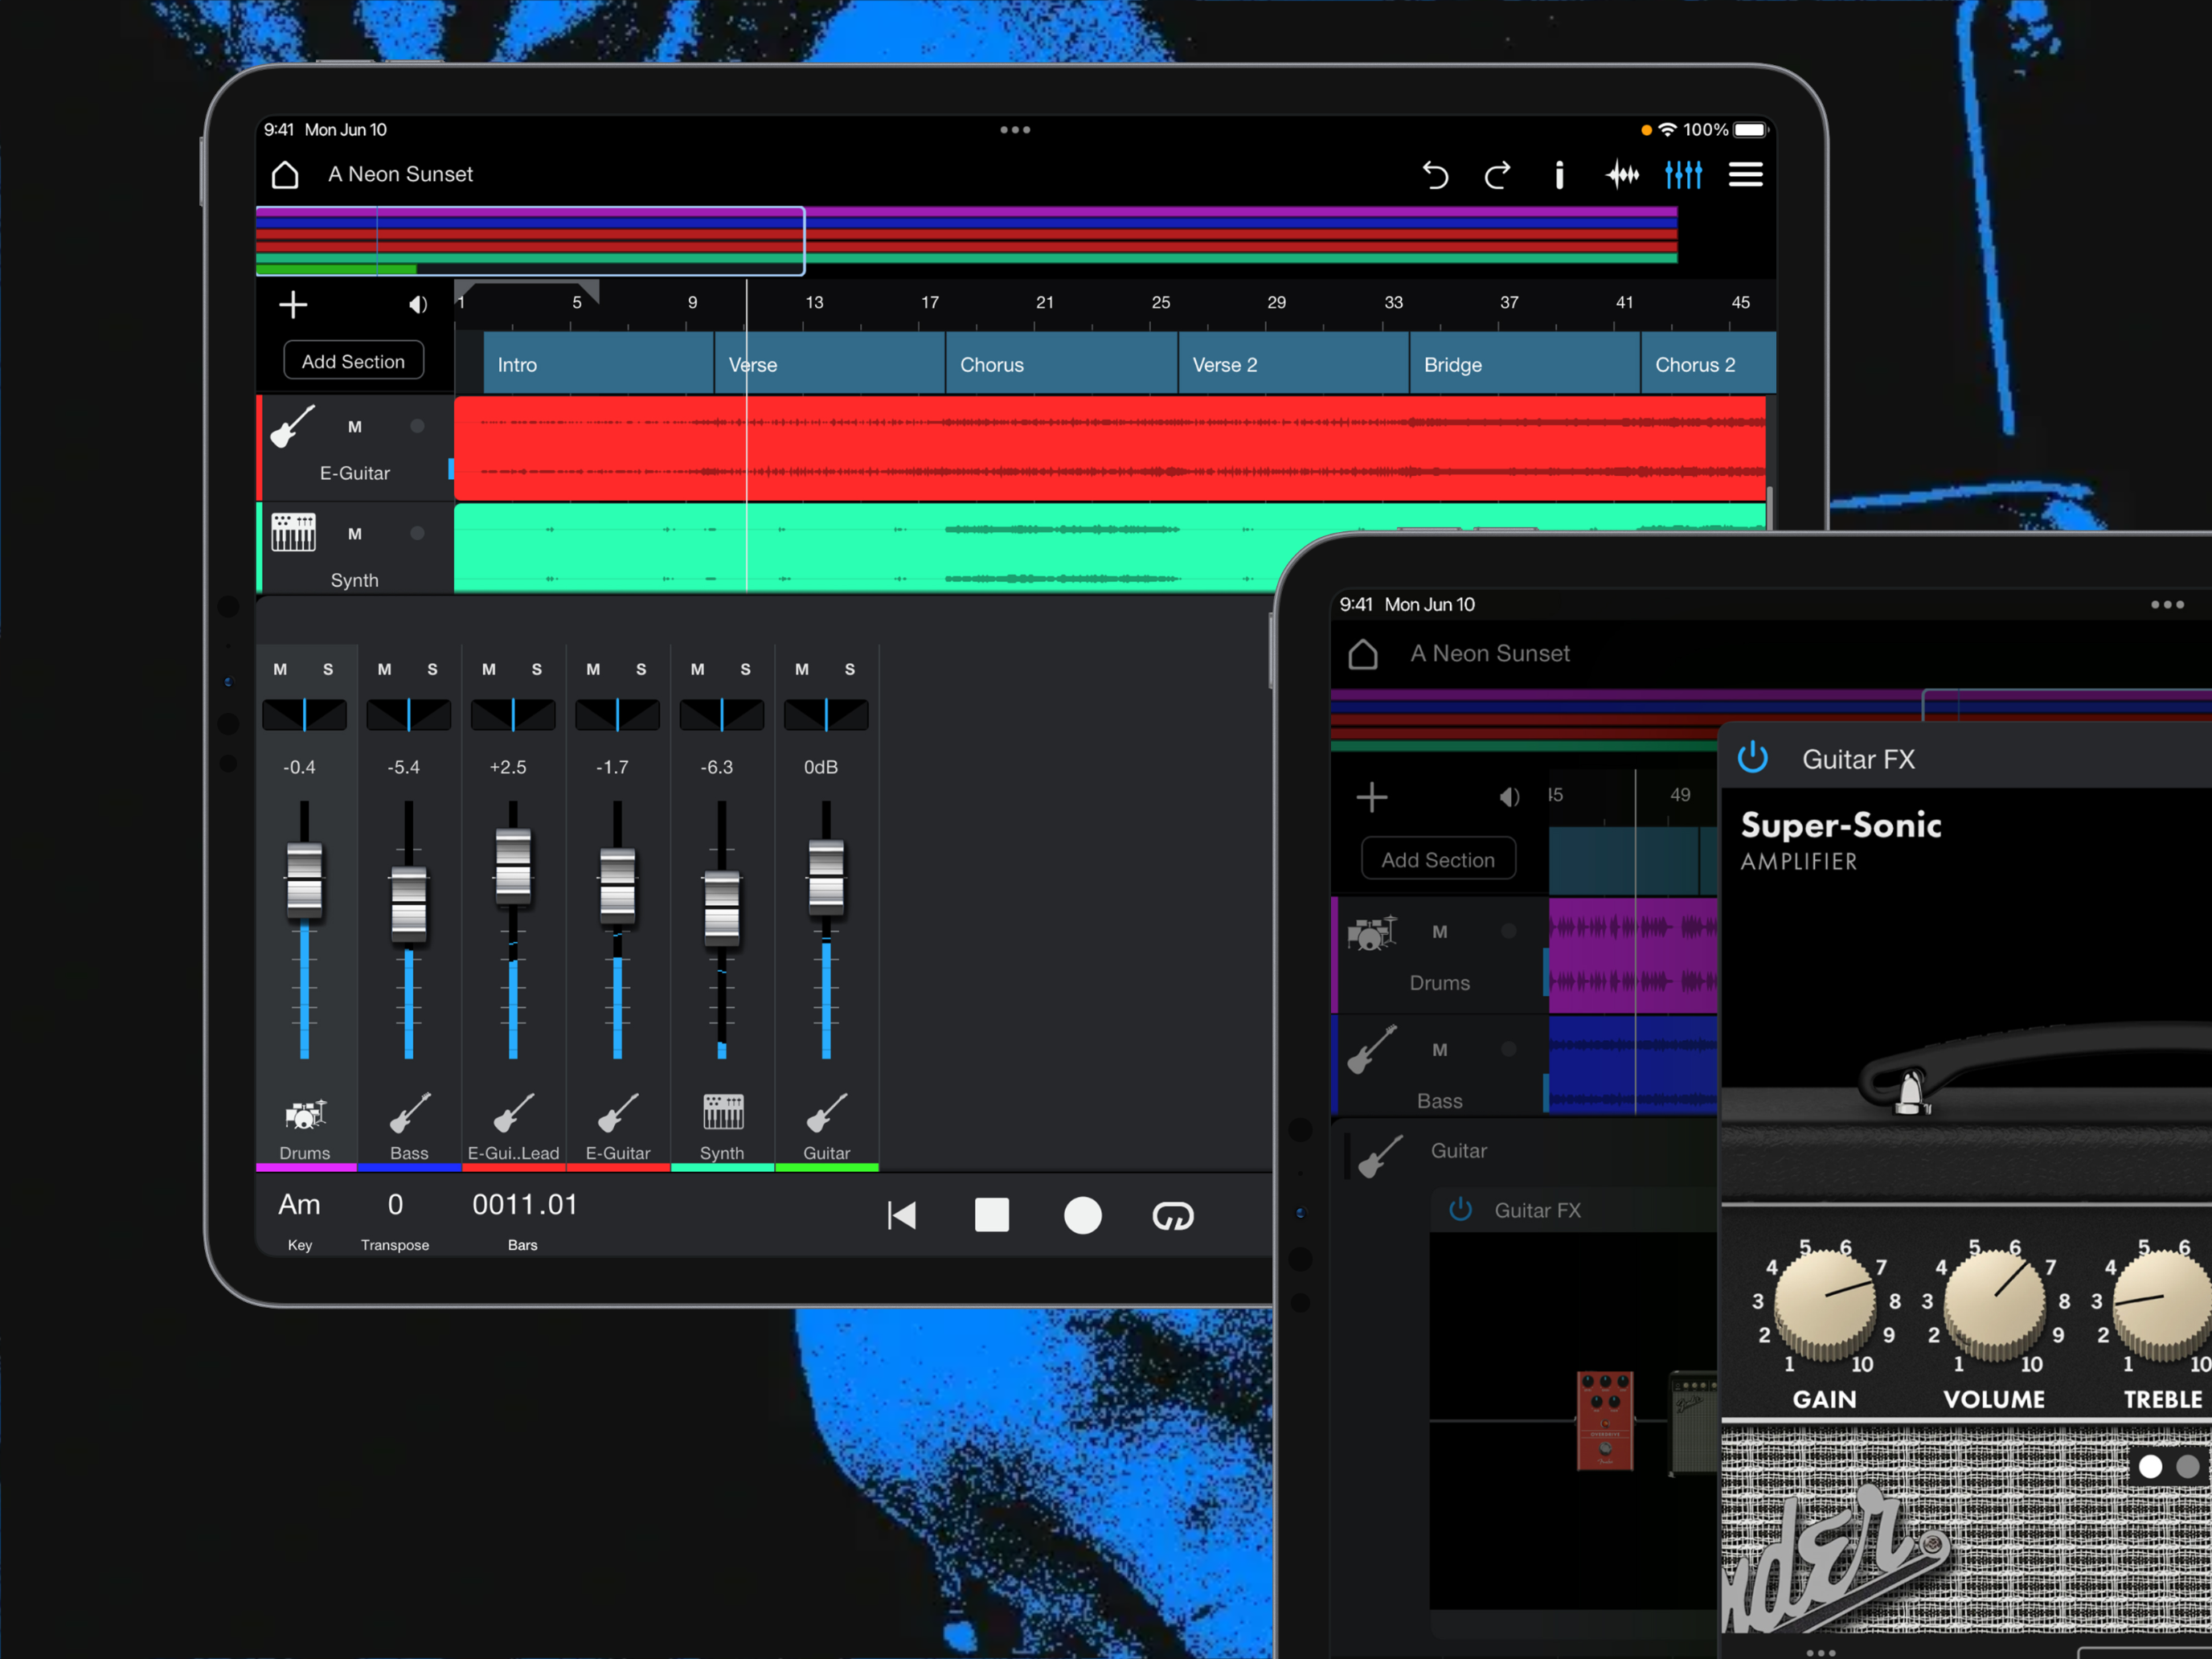Viewport: 2212px width, 1659px height.
Task: Tap the Add Section button
Action: (x=354, y=361)
